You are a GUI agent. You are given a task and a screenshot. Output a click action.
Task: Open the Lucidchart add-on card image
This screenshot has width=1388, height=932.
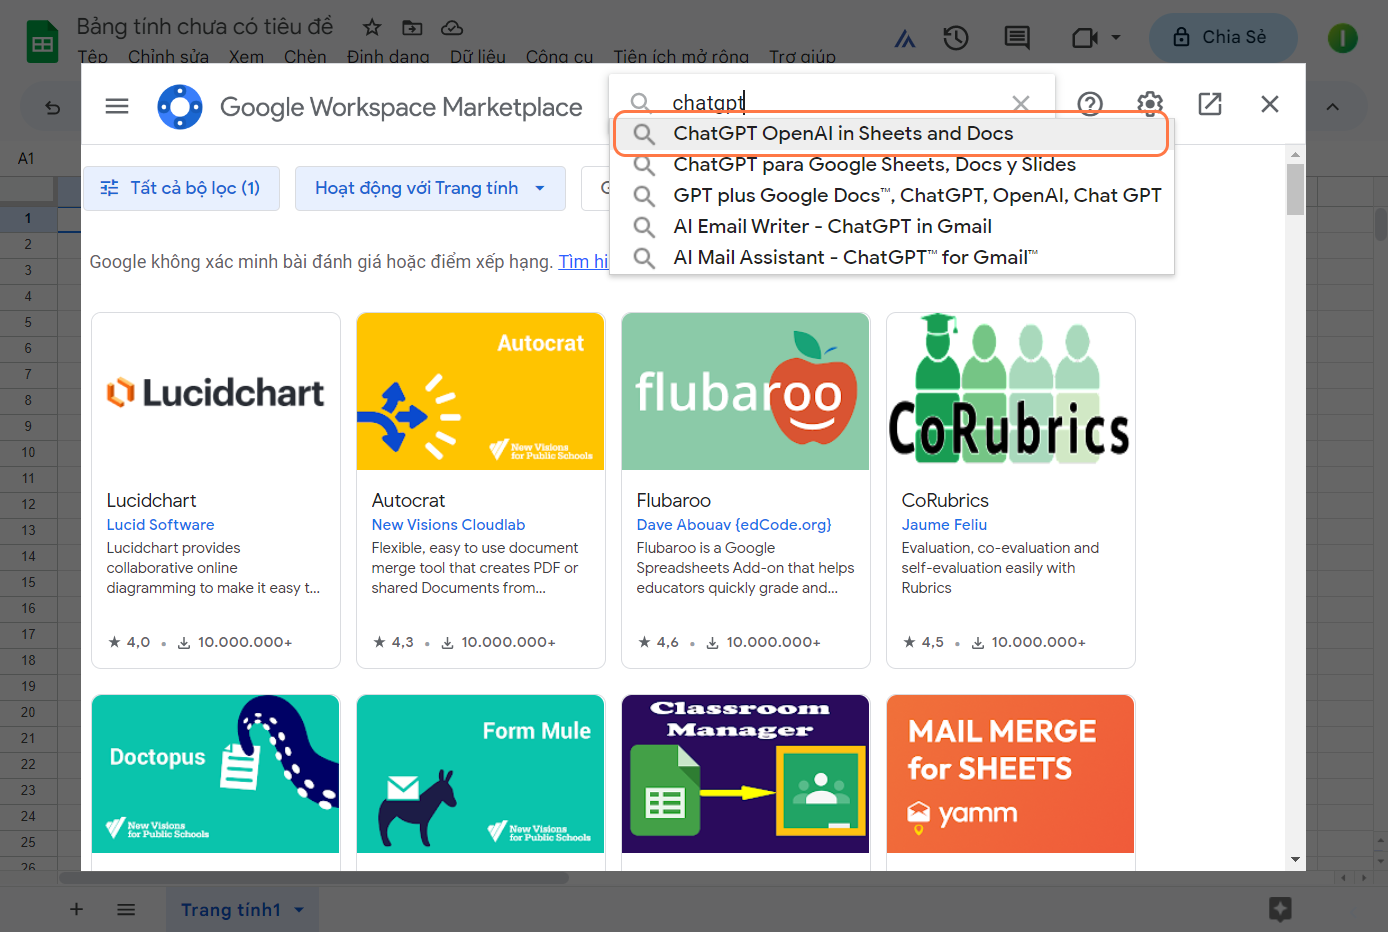(x=216, y=391)
